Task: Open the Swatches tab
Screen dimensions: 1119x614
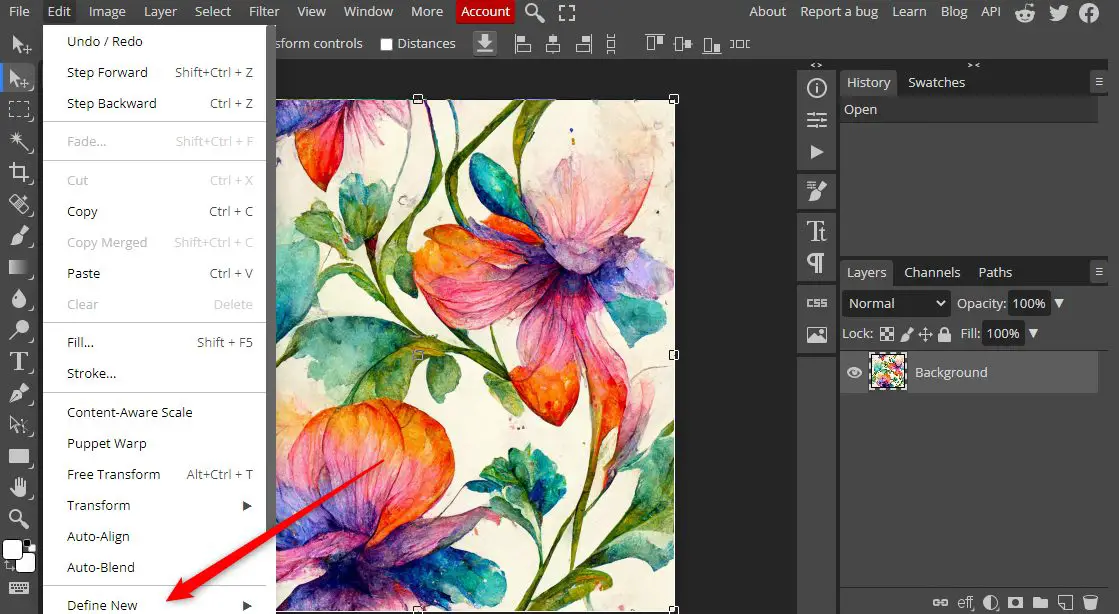Action: 936,82
